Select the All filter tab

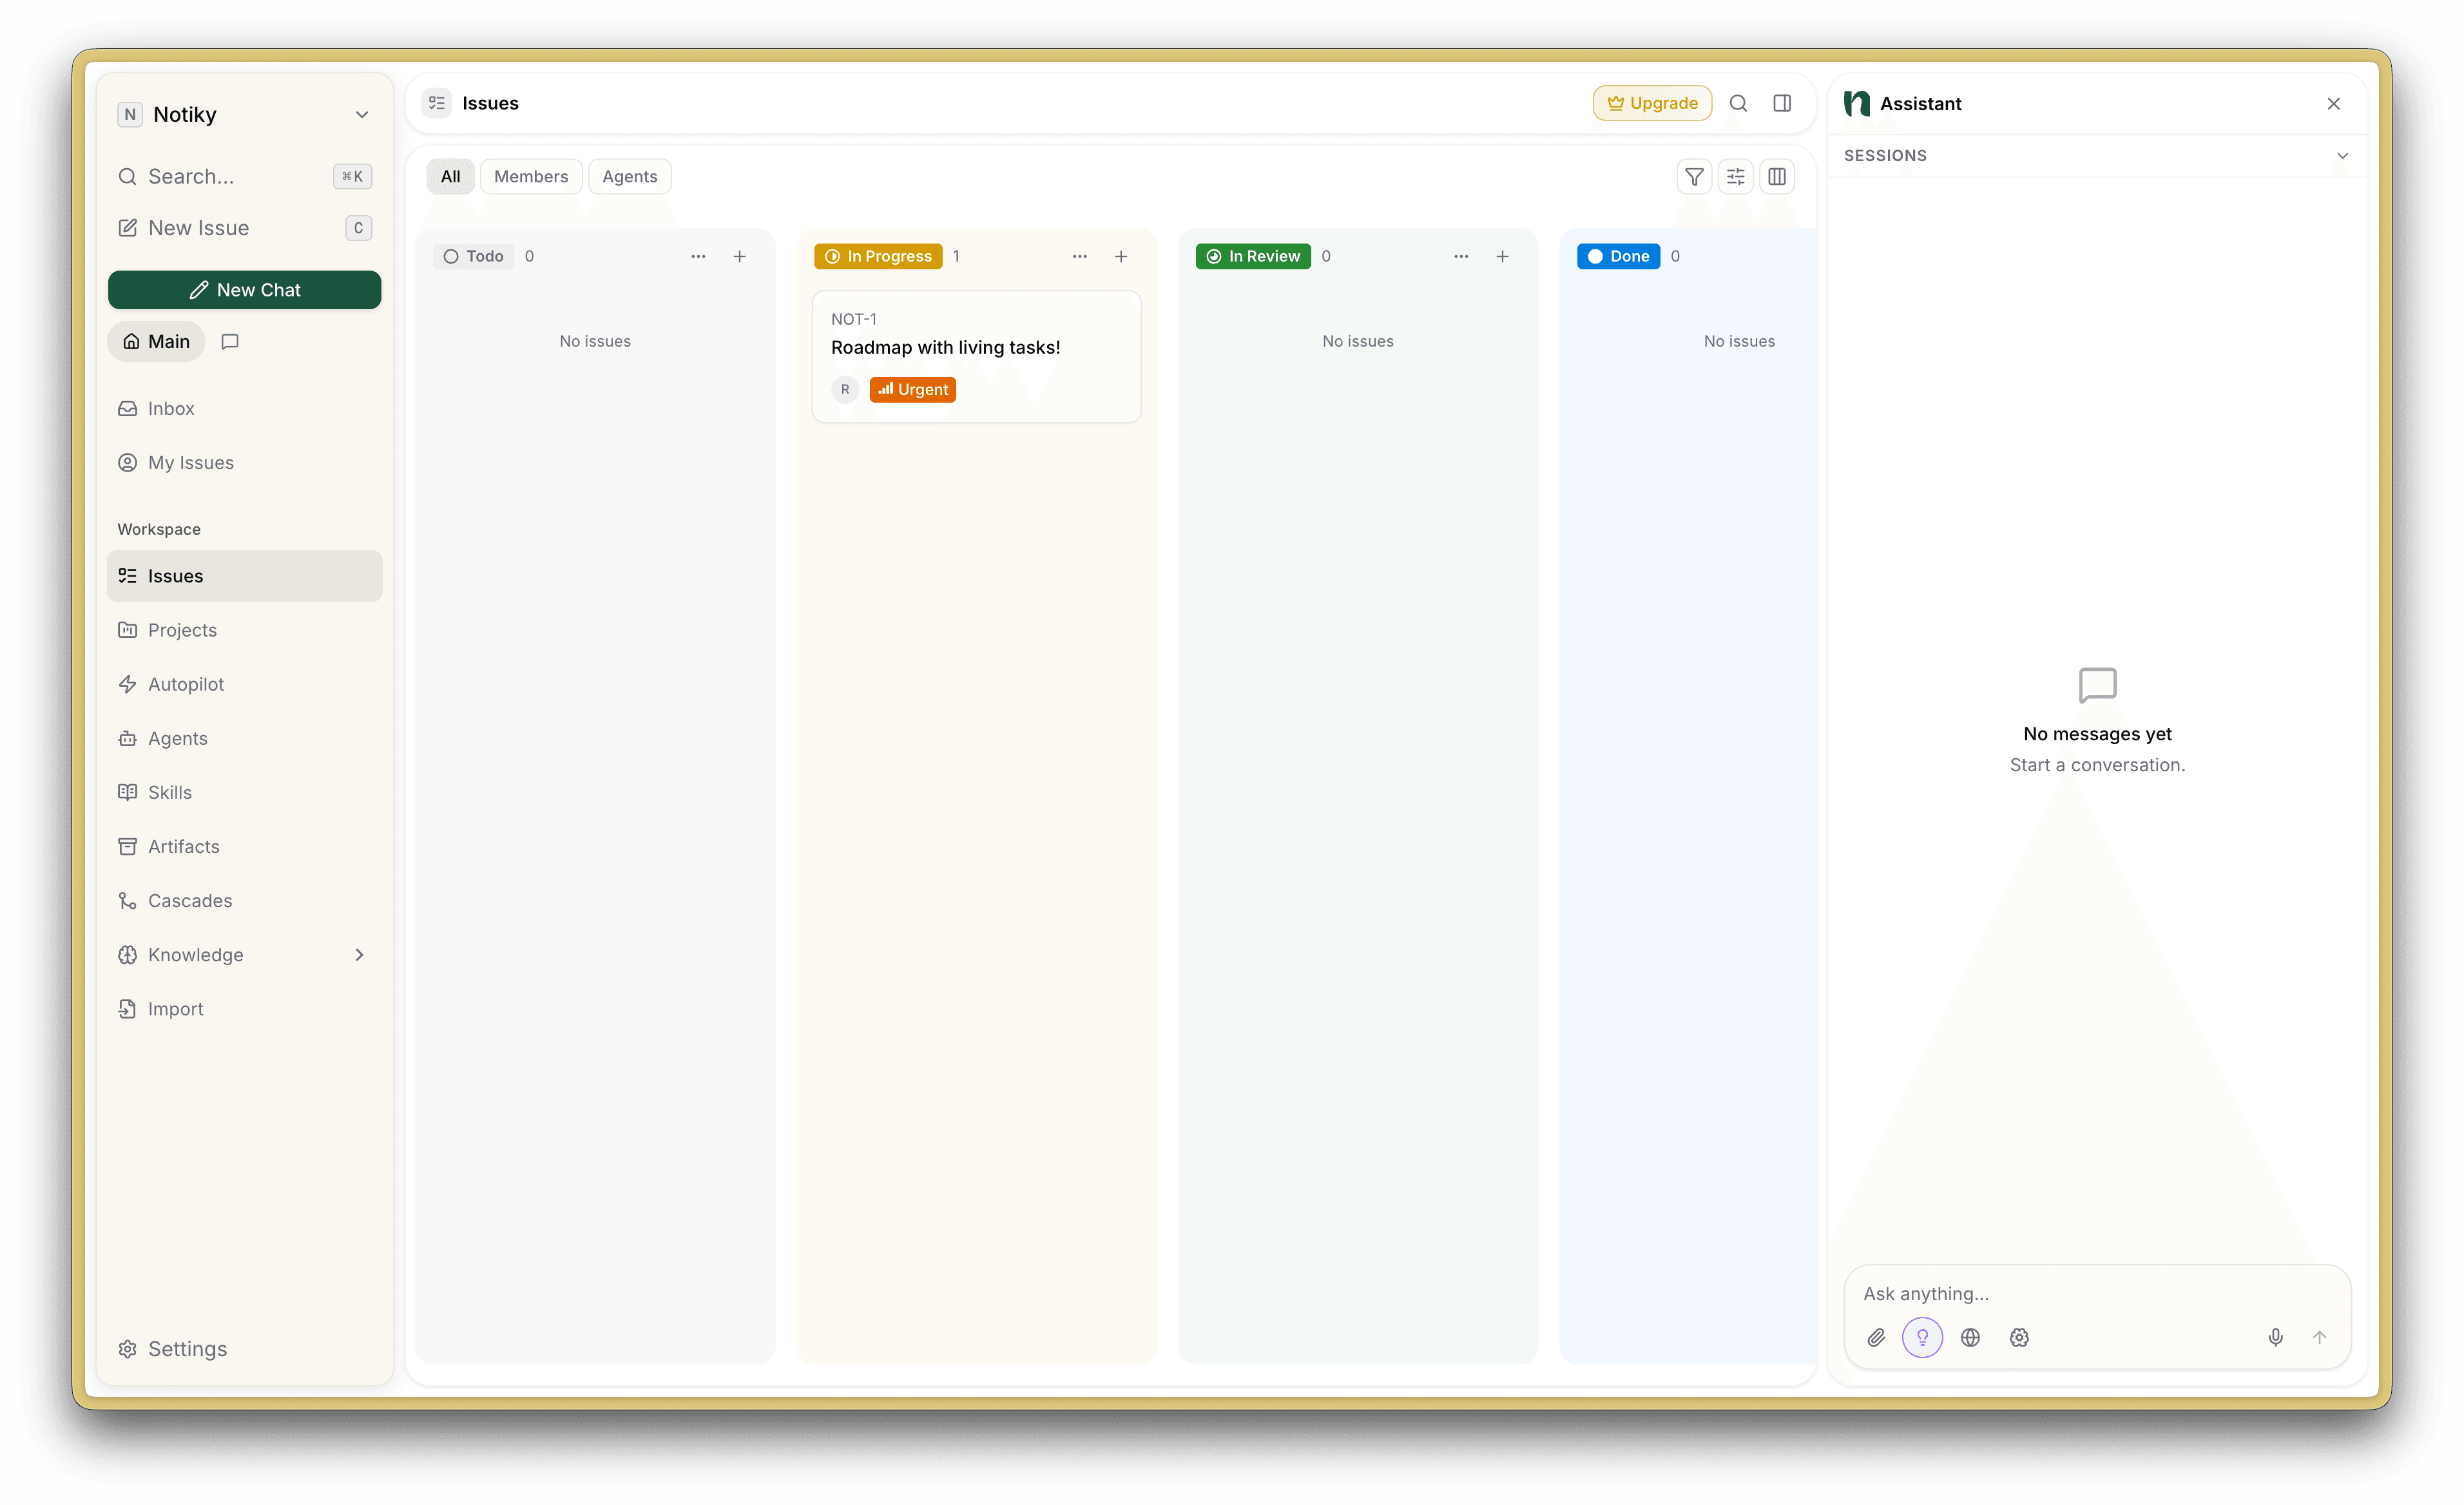pyautogui.click(x=451, y=177)
